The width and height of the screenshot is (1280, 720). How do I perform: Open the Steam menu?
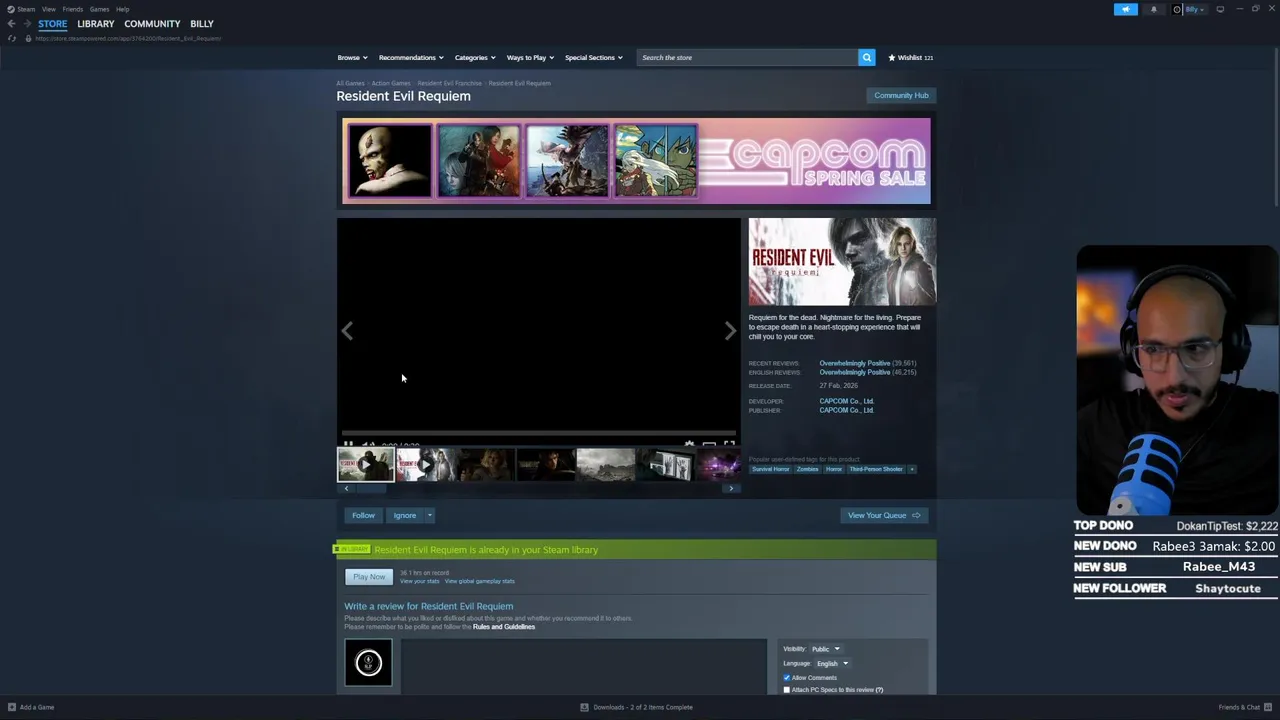coord(26,9)
